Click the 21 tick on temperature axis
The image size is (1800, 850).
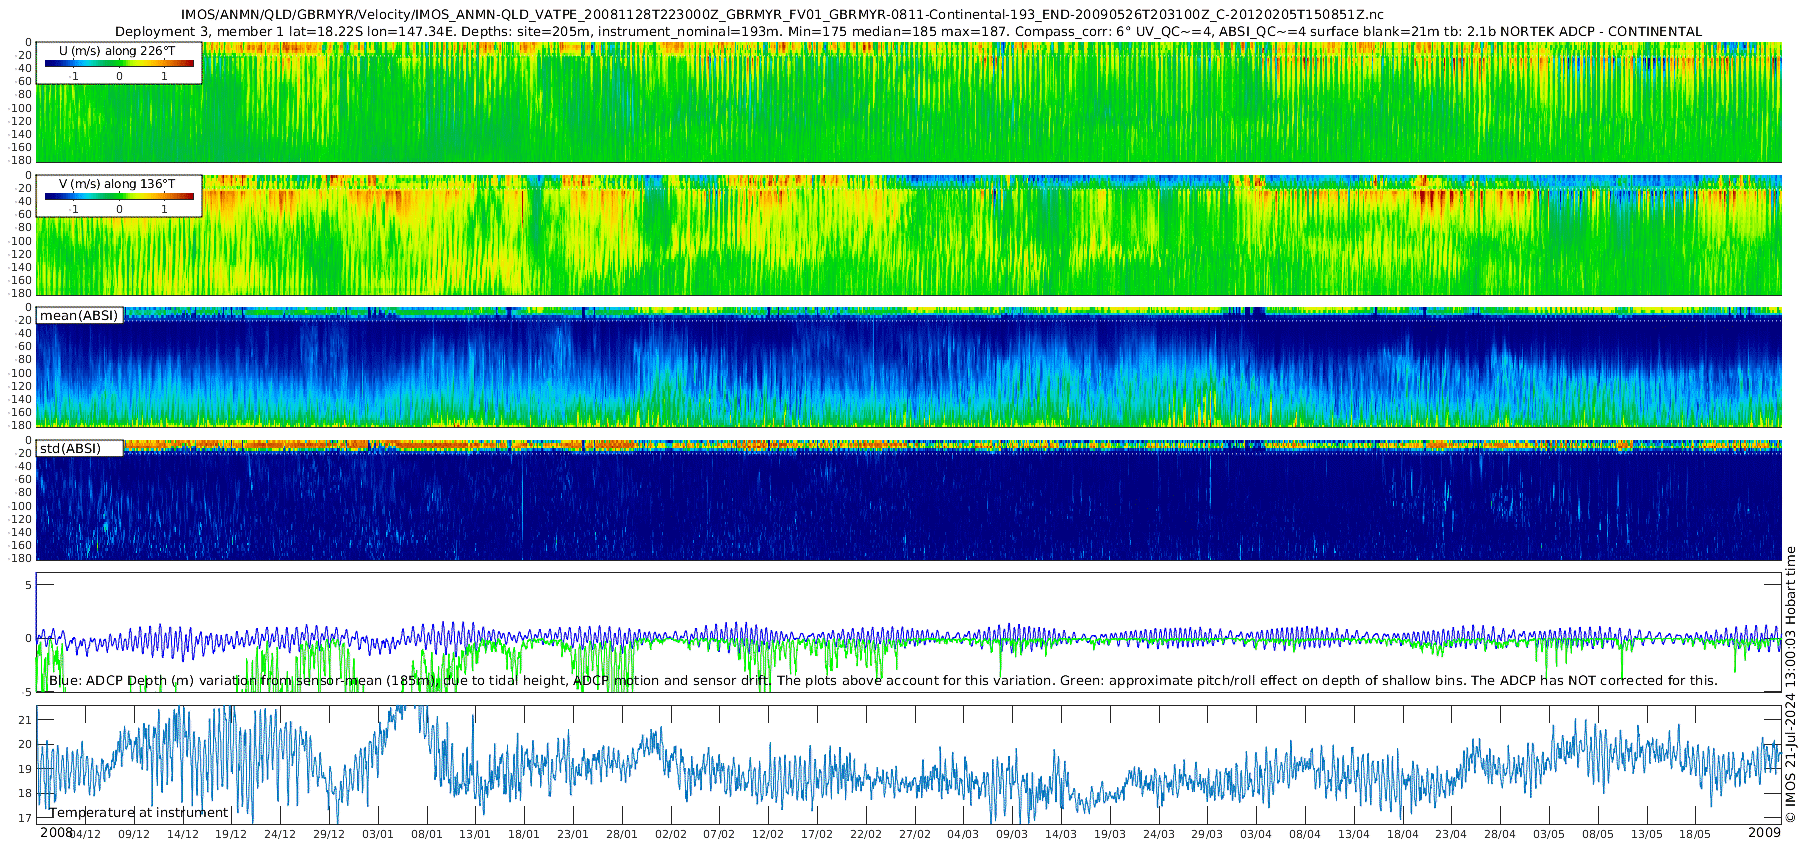[25, 720]
